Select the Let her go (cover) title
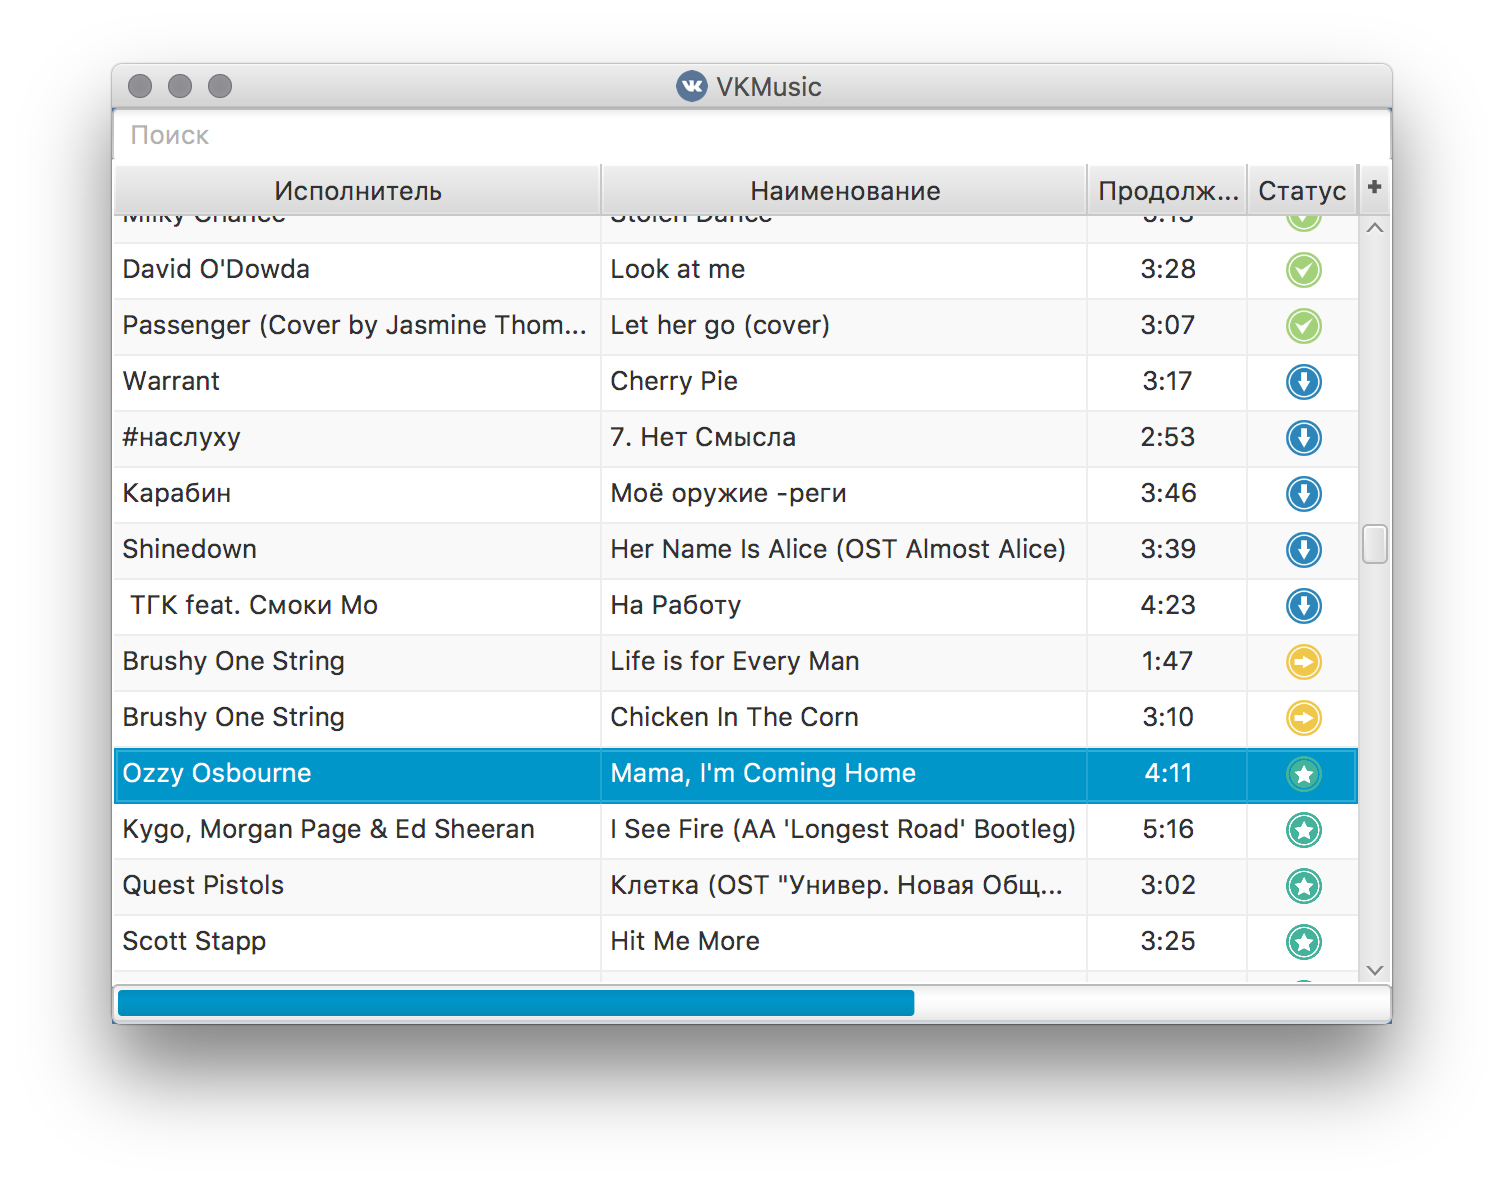The image size is (1504, 1184). click(x=844, y=326)
